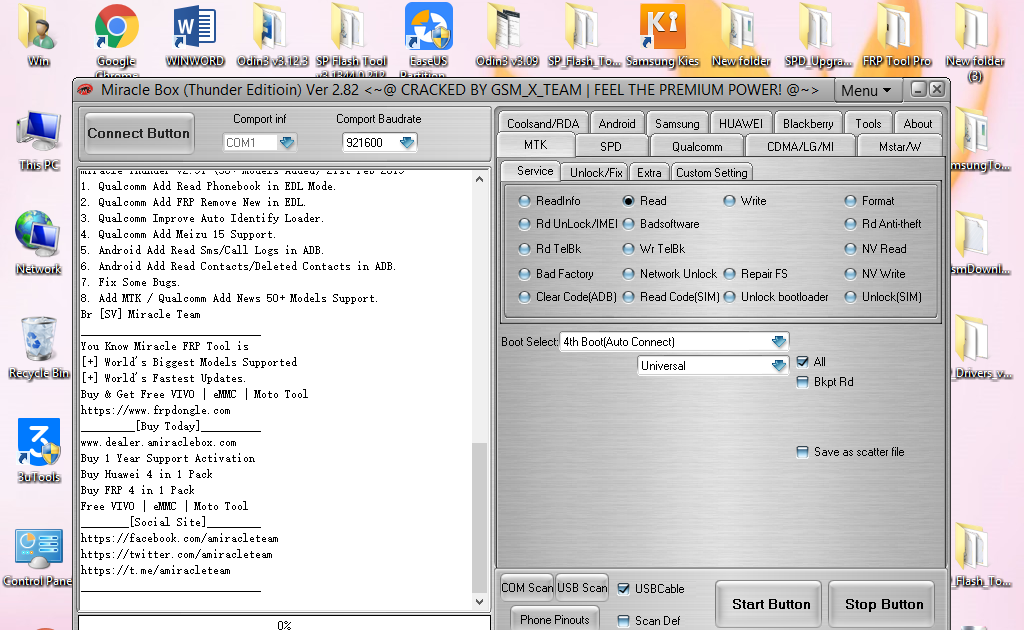The height and width of the screenshot is (630, 1024).
Task: Open the Win user folder icon
Action: coord(38,36)
